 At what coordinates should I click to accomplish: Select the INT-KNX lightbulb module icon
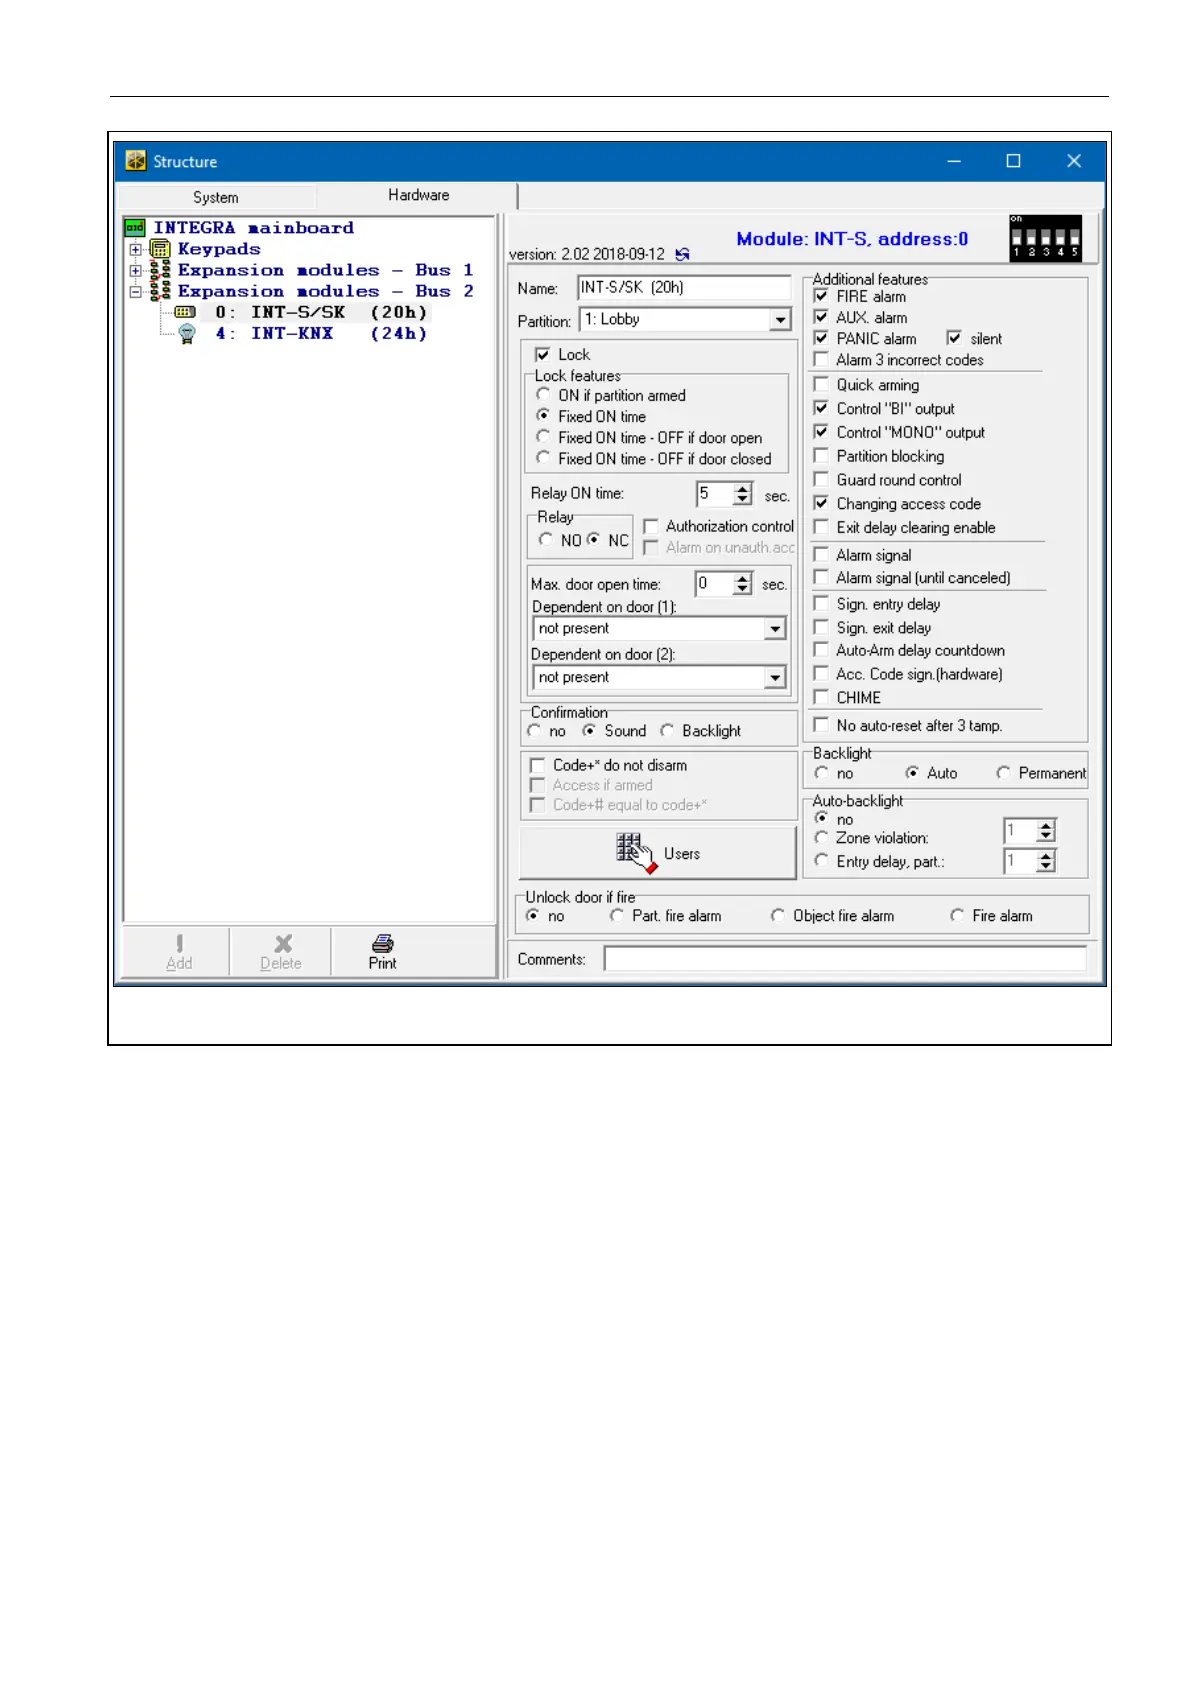coord(187,334)
